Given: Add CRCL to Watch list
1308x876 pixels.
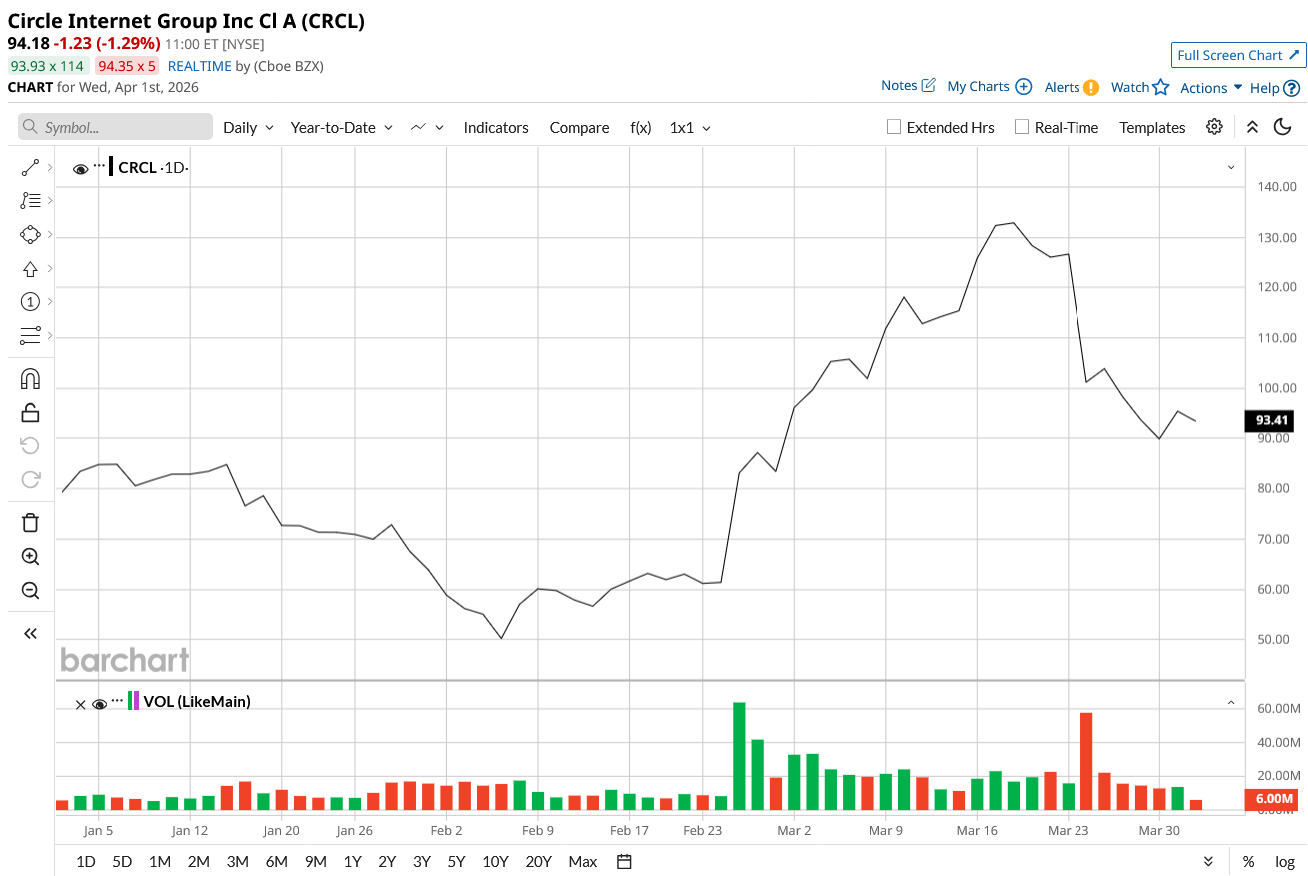Looking at the screenshot, I should [1140, 87].
